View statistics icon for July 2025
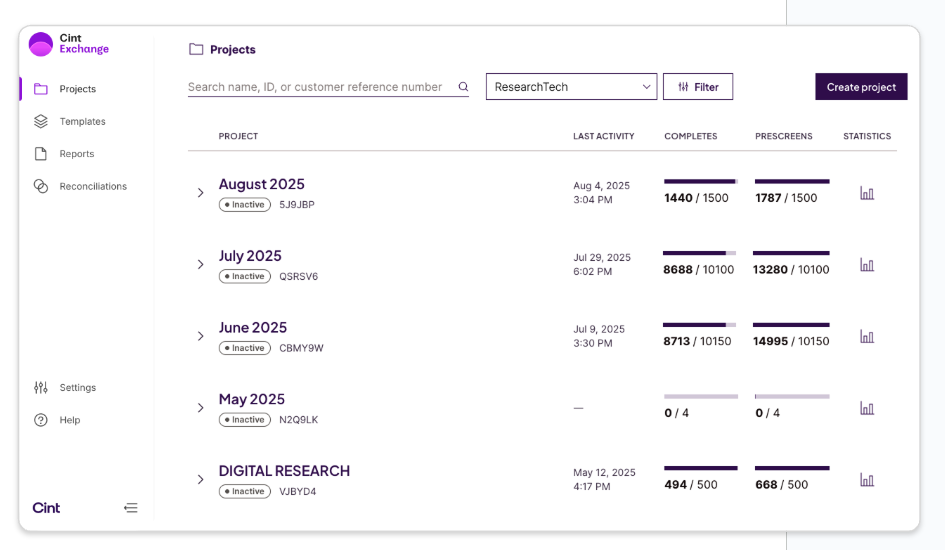The width and height of the screenshot is (945, 550). 866,265
